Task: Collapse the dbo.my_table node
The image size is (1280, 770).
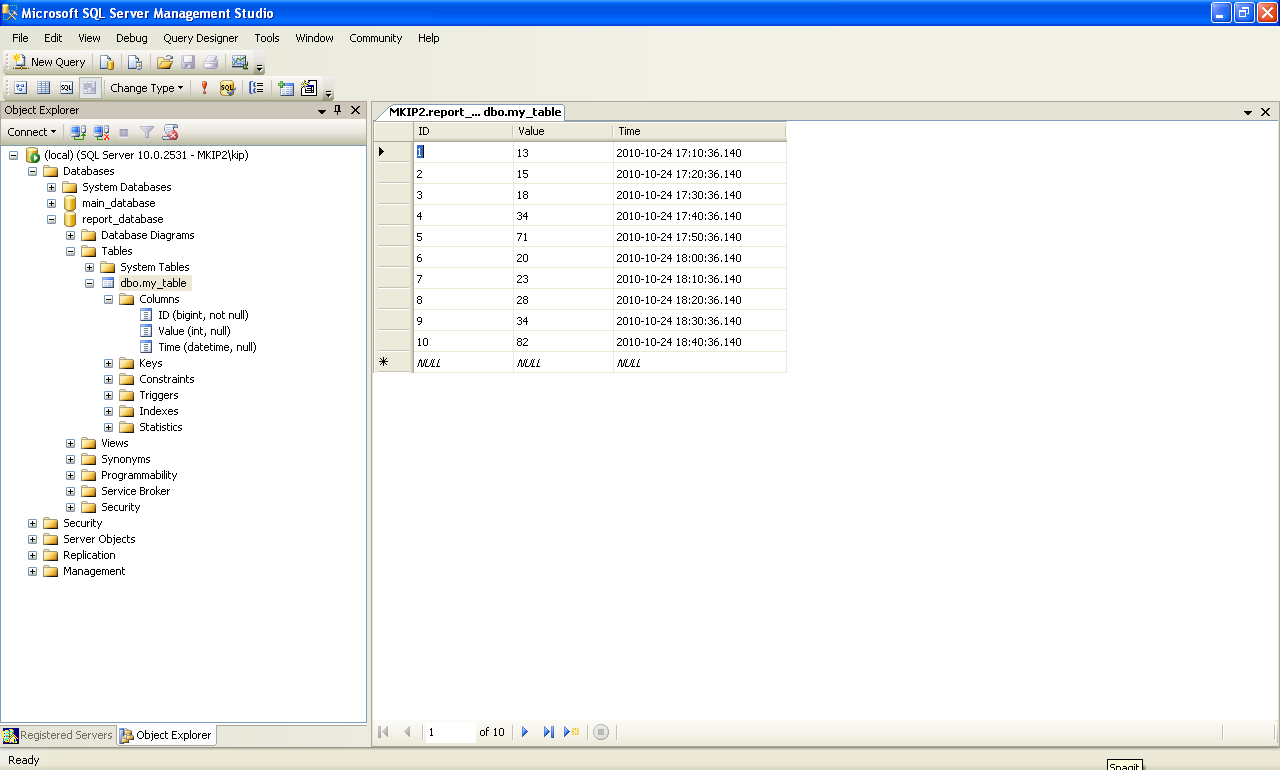Action: tap(90, 283)
